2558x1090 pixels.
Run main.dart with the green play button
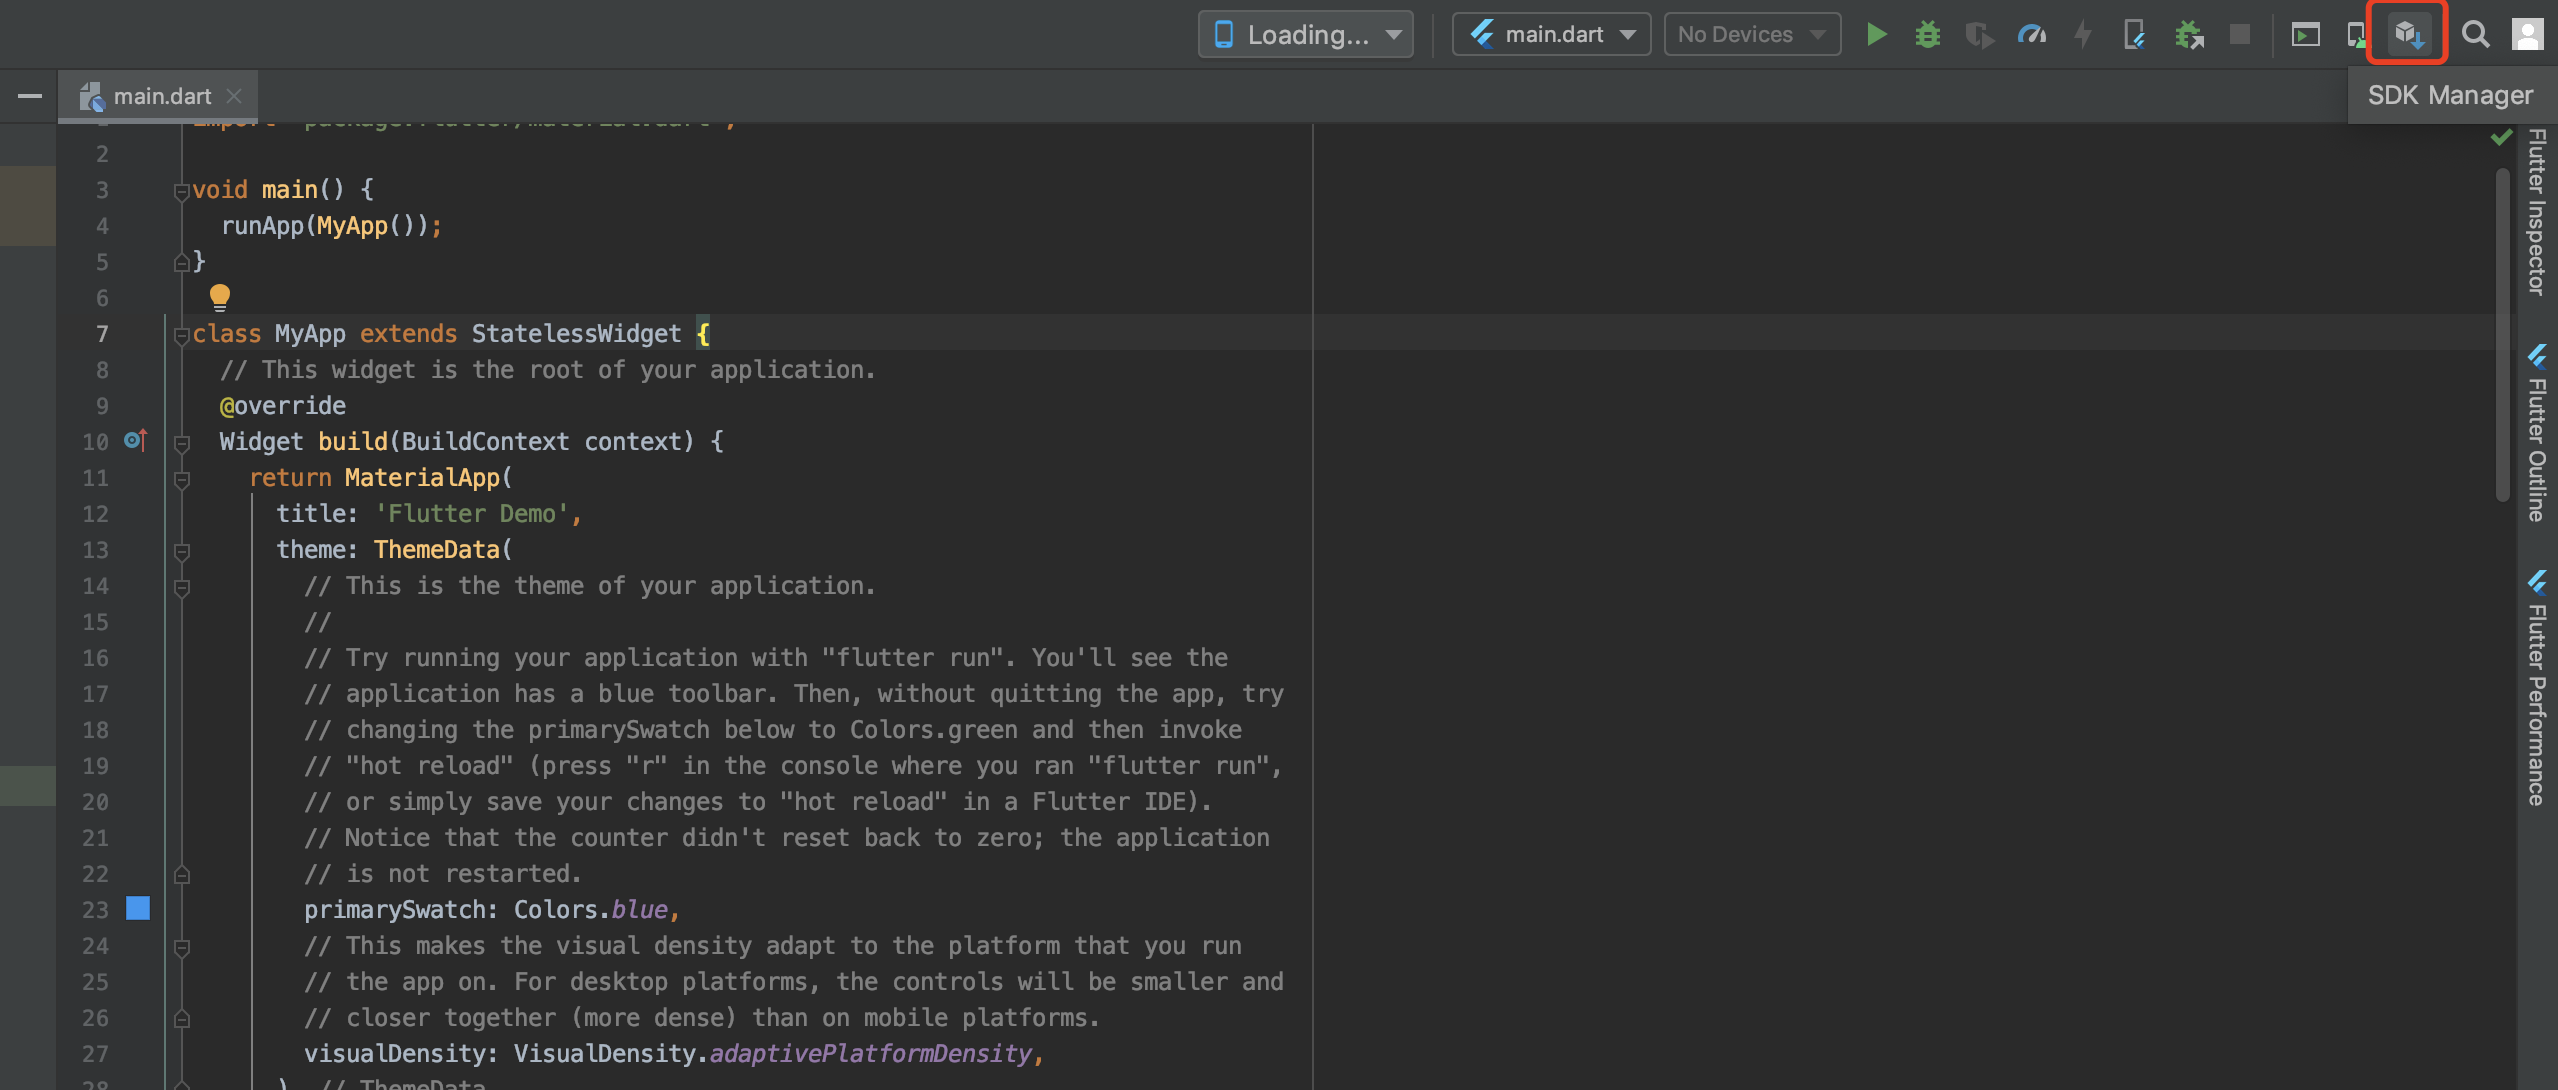[x=1876, y=35]
